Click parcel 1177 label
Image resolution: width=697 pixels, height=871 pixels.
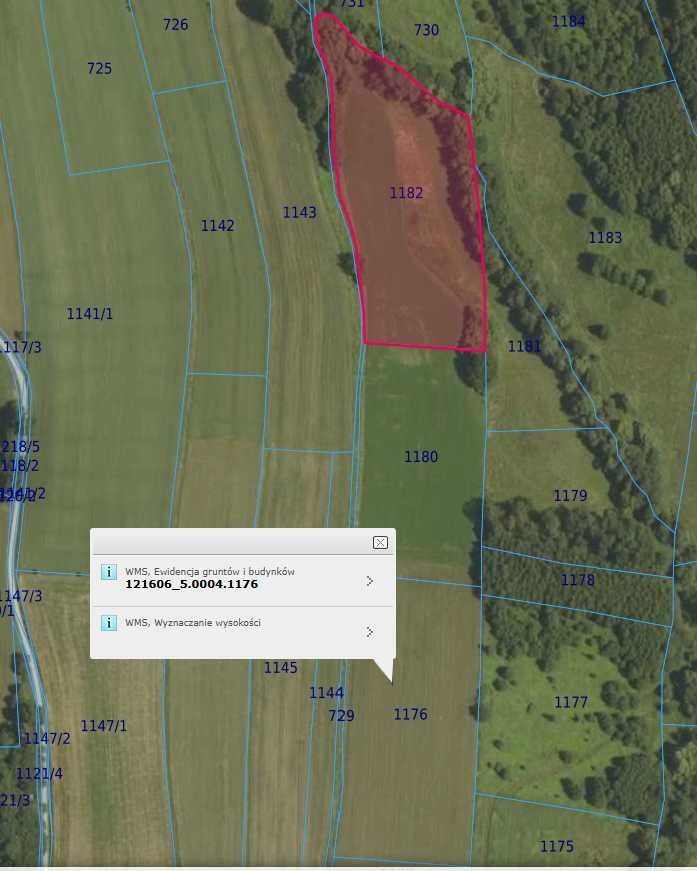click(571, 702)
